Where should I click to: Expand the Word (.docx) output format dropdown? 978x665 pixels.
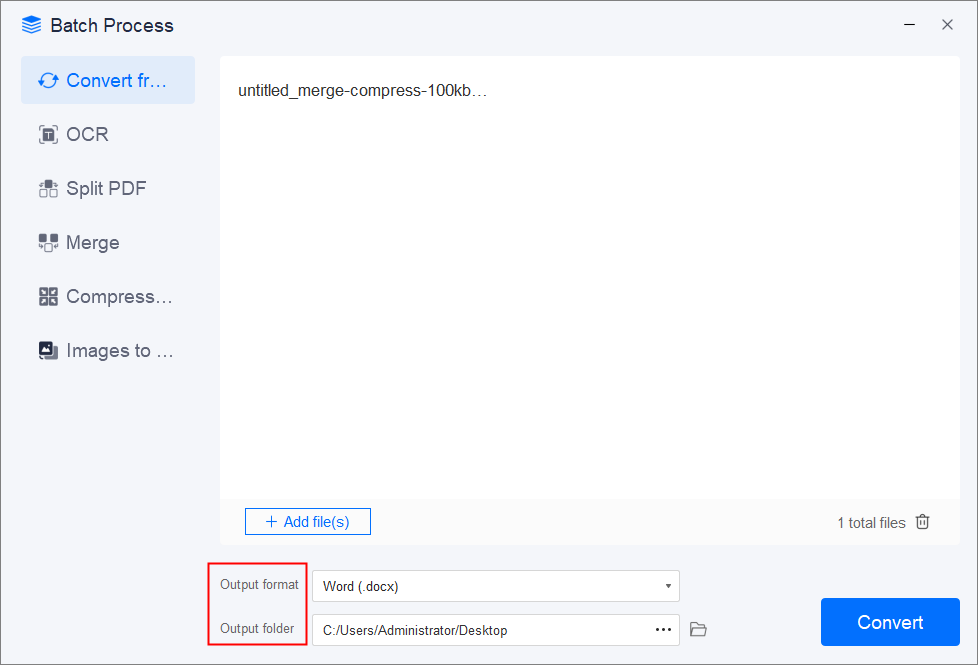(x=496, y=586)
